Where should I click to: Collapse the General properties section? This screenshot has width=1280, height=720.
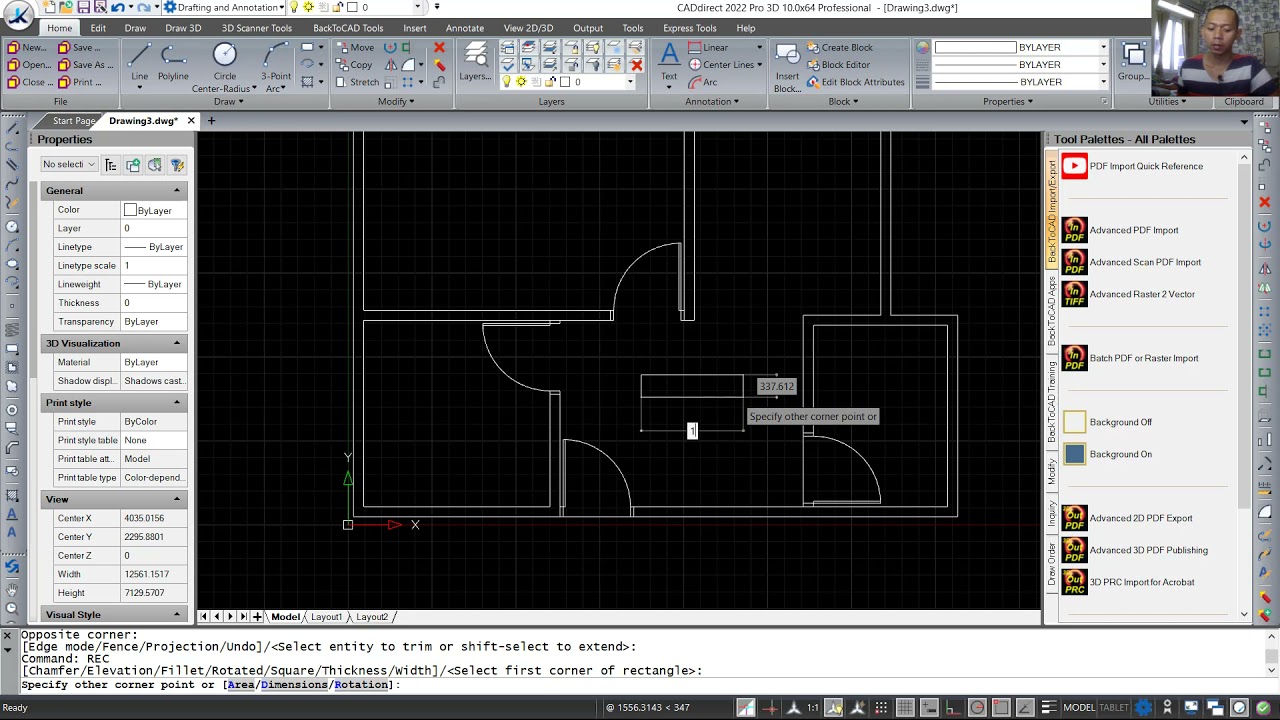(177, 190)
